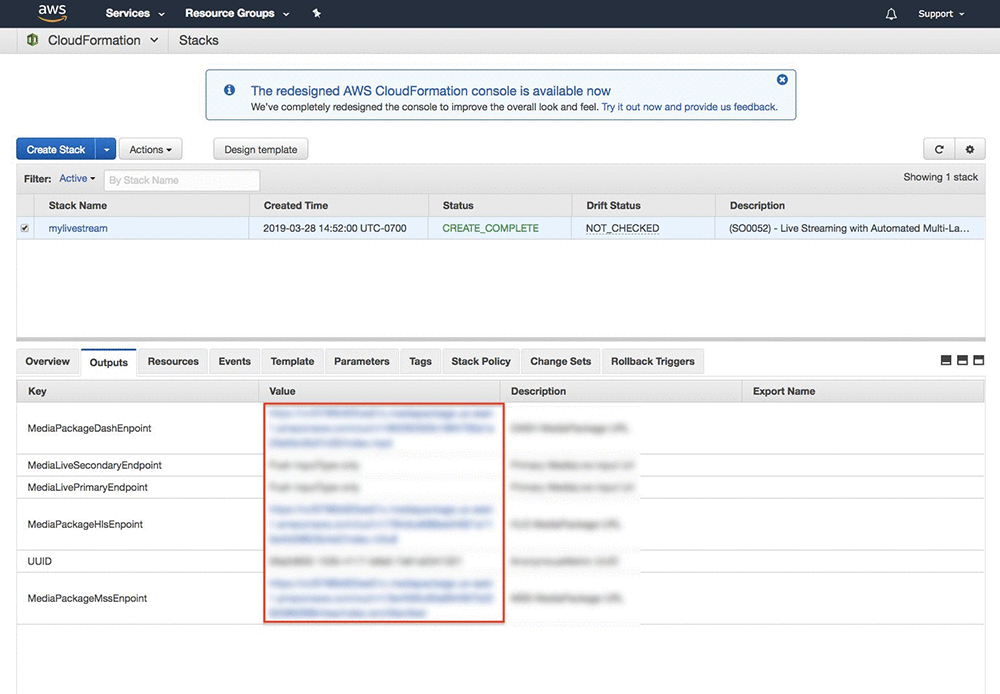Viewport: 1000px width, 694px height.
Task: Click the NOT_CHECKED drift status
Action: point(622,228)
